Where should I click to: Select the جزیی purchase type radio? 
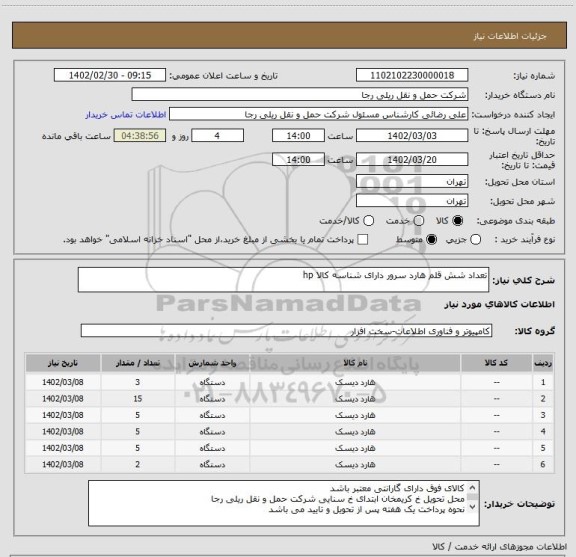coord(475,240)
